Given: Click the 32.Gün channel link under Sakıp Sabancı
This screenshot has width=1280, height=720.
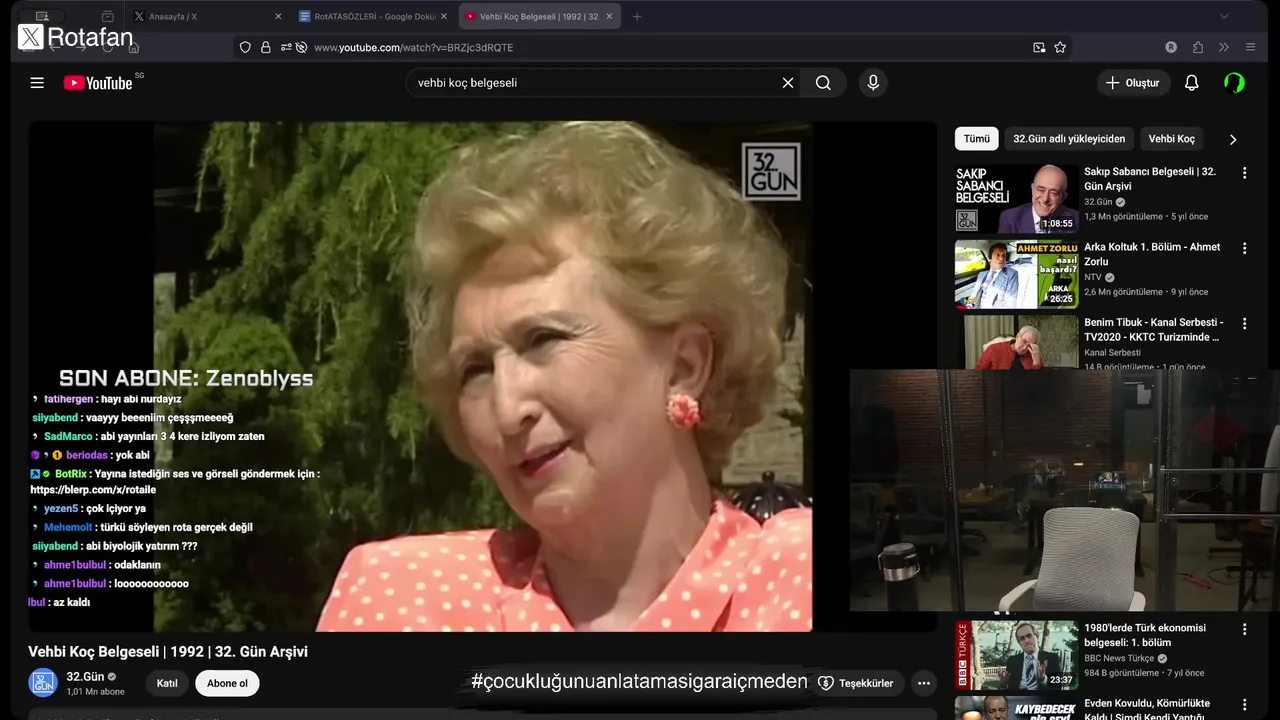Looking at the screenshot, I should (x=1098, y=202).
